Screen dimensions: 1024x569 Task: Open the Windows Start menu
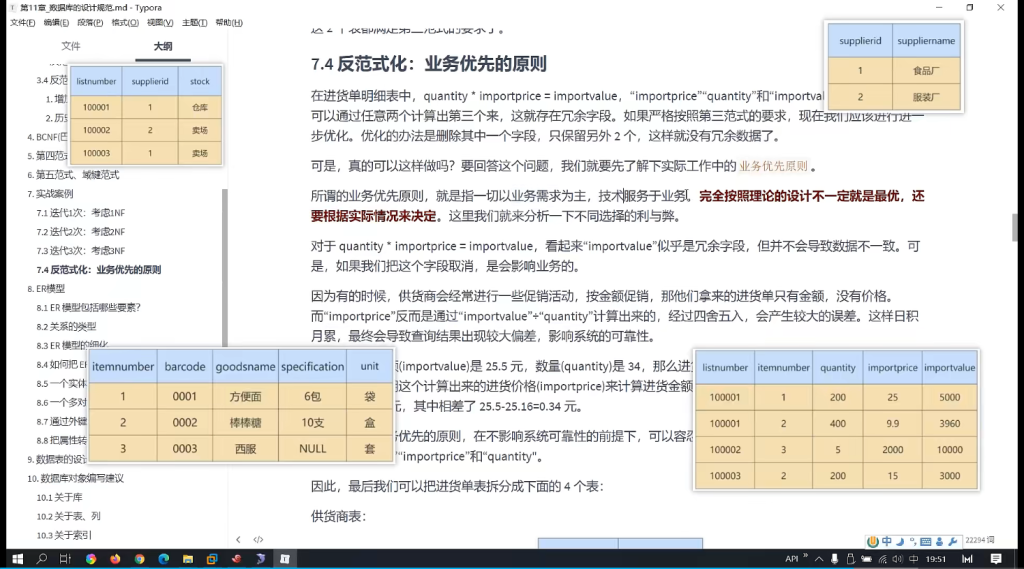(x=18, y=559)
